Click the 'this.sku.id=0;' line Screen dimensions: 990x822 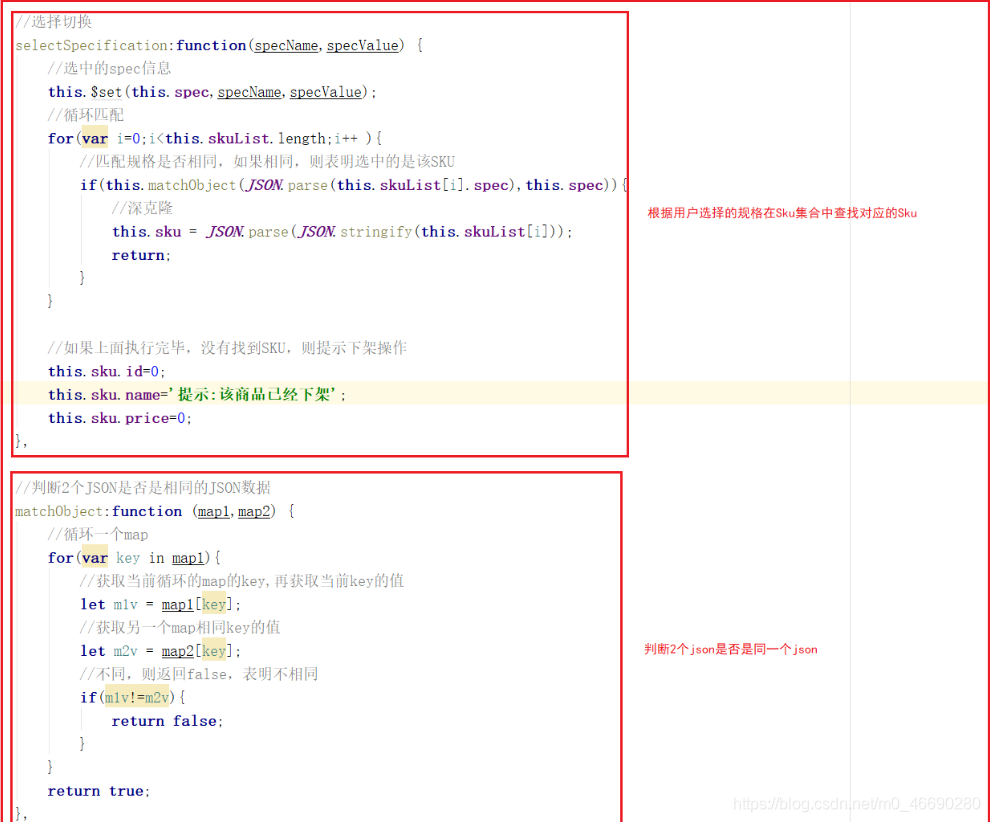tap(107, 371)
